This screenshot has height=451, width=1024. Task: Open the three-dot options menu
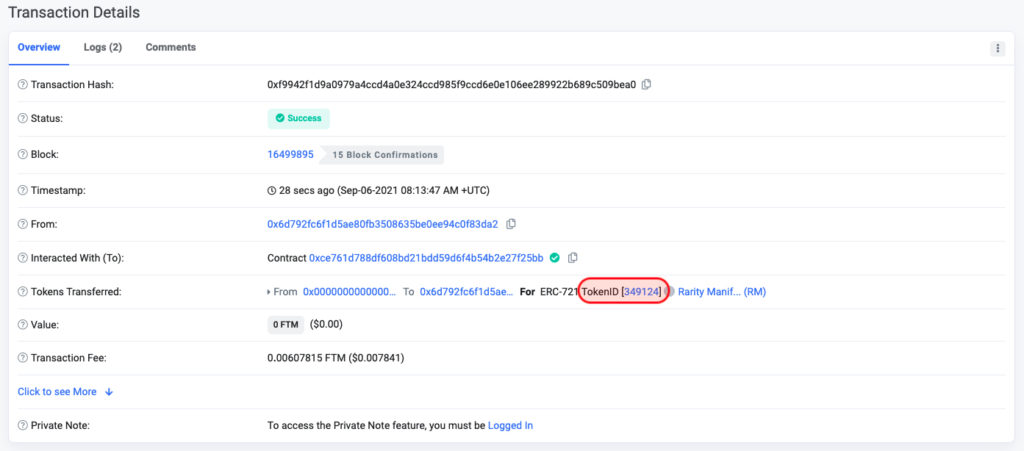click(997, 48)
